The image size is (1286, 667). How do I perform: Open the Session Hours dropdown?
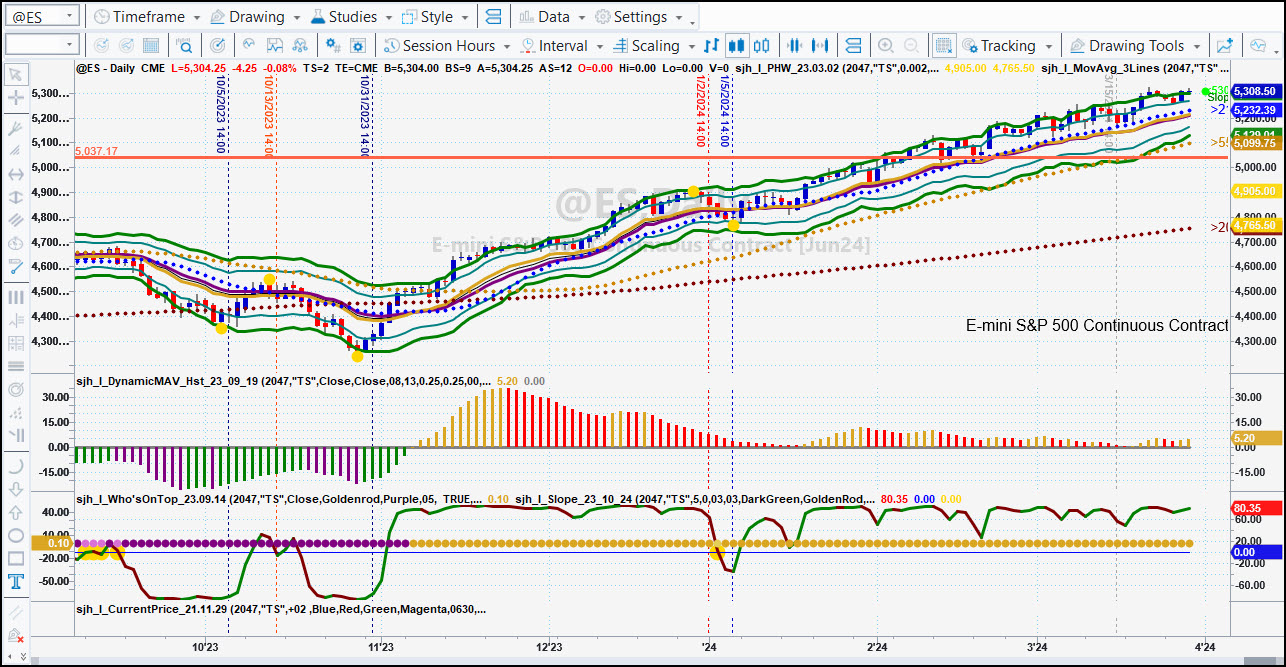(x=447, y=45)
